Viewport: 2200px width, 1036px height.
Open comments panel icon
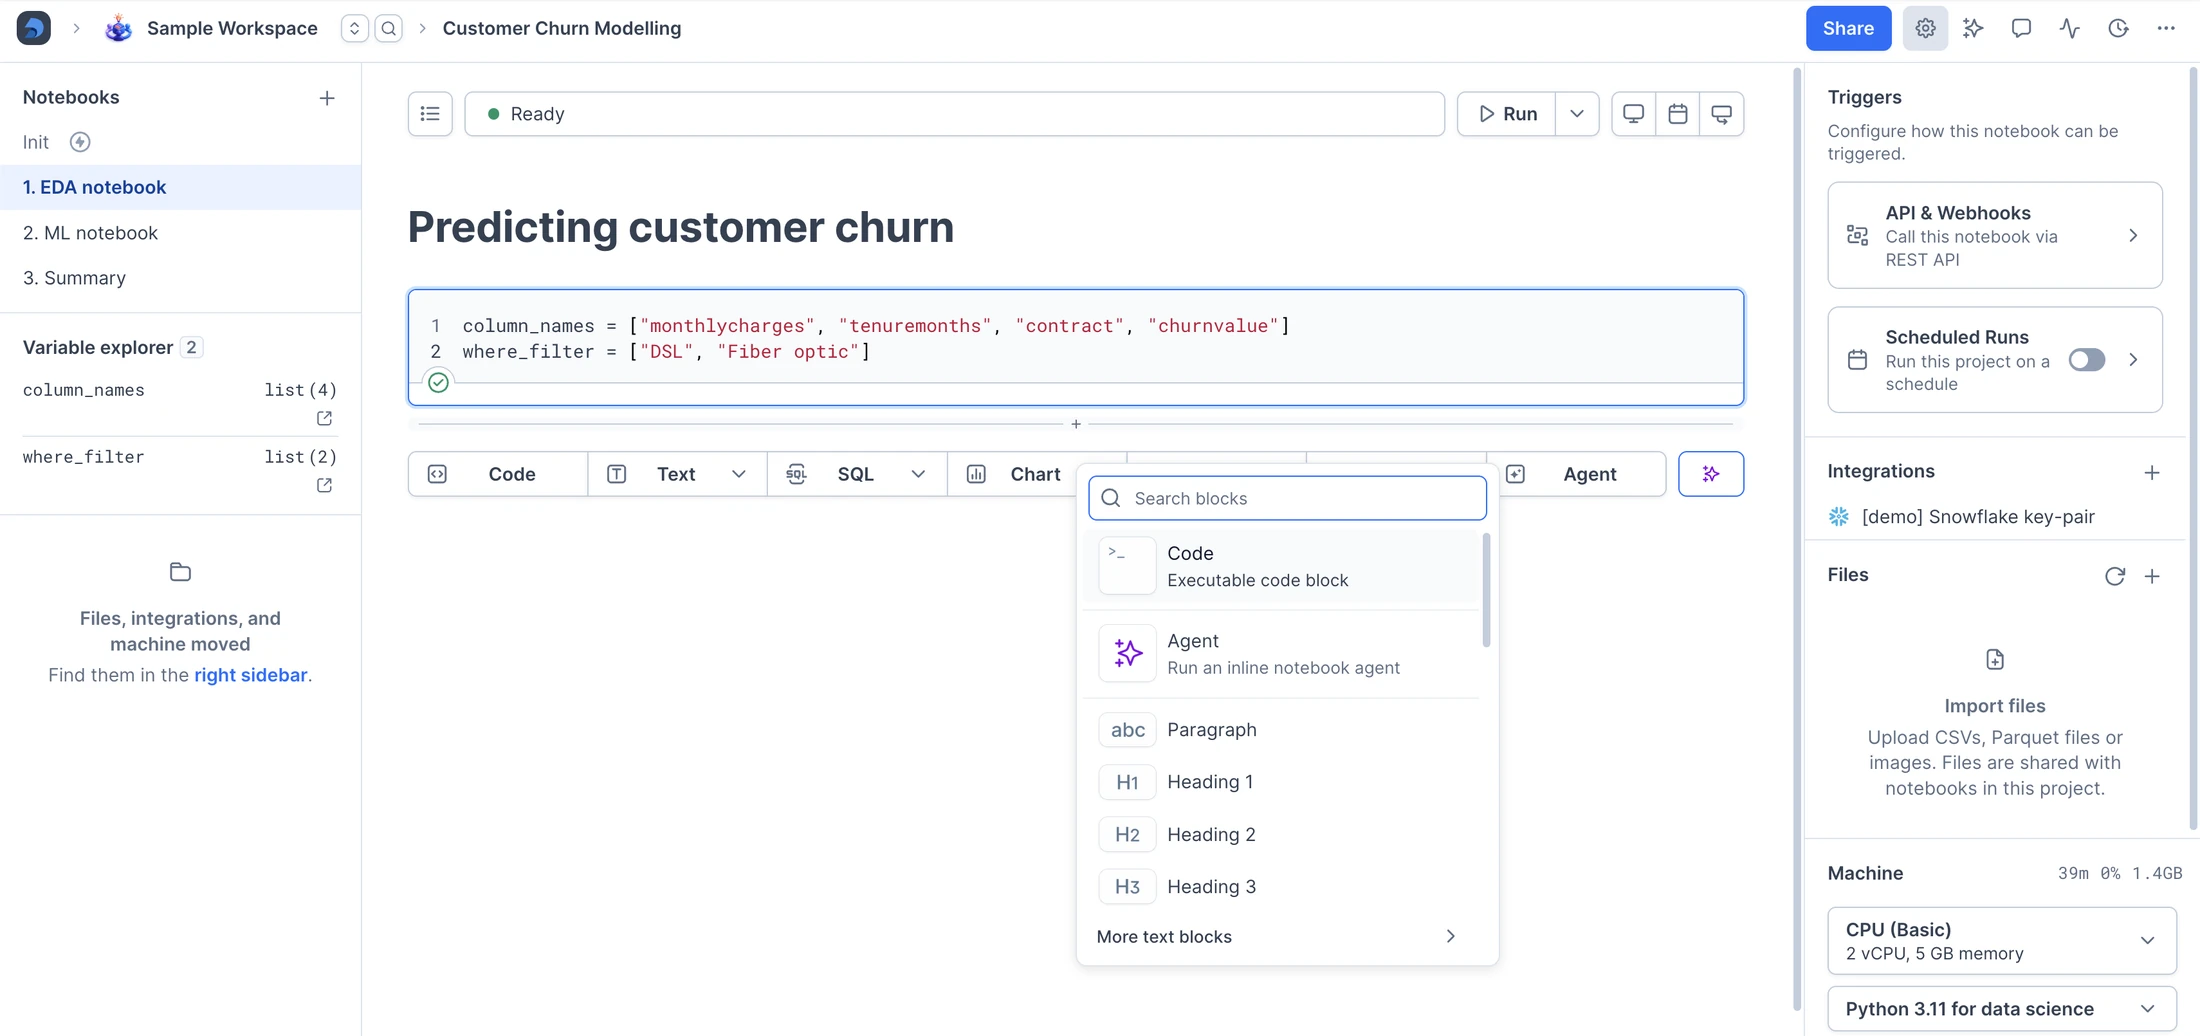pyautogui.click(x=2021, y=28)
